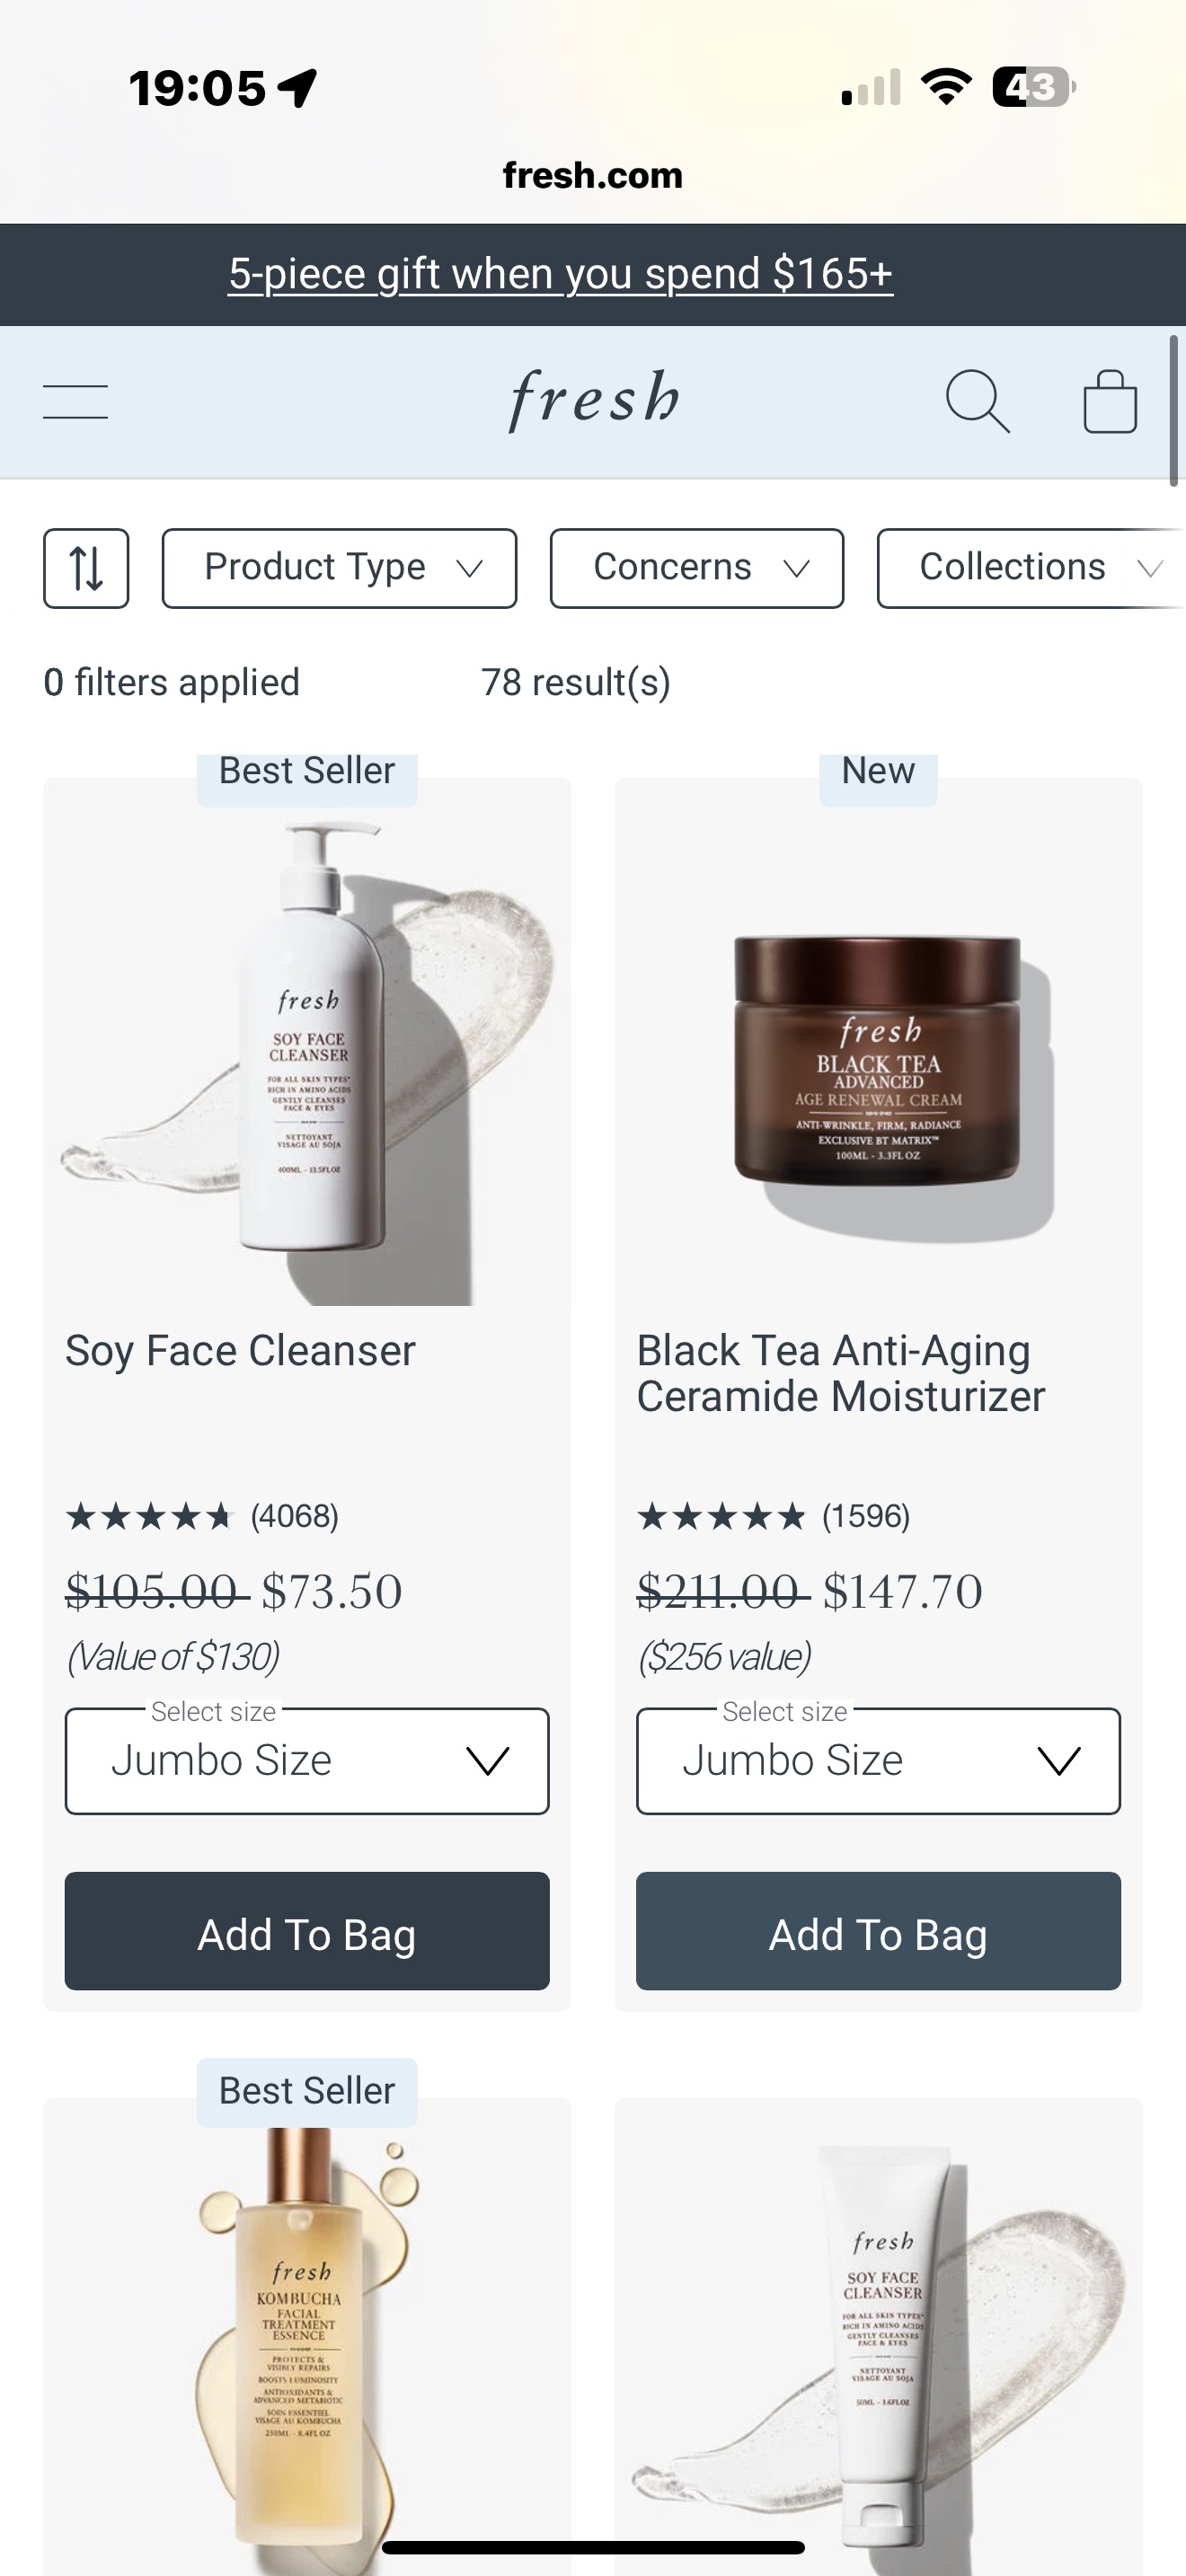
Task: Tap the fresh.com address bar
Action: tap(593, 175)
